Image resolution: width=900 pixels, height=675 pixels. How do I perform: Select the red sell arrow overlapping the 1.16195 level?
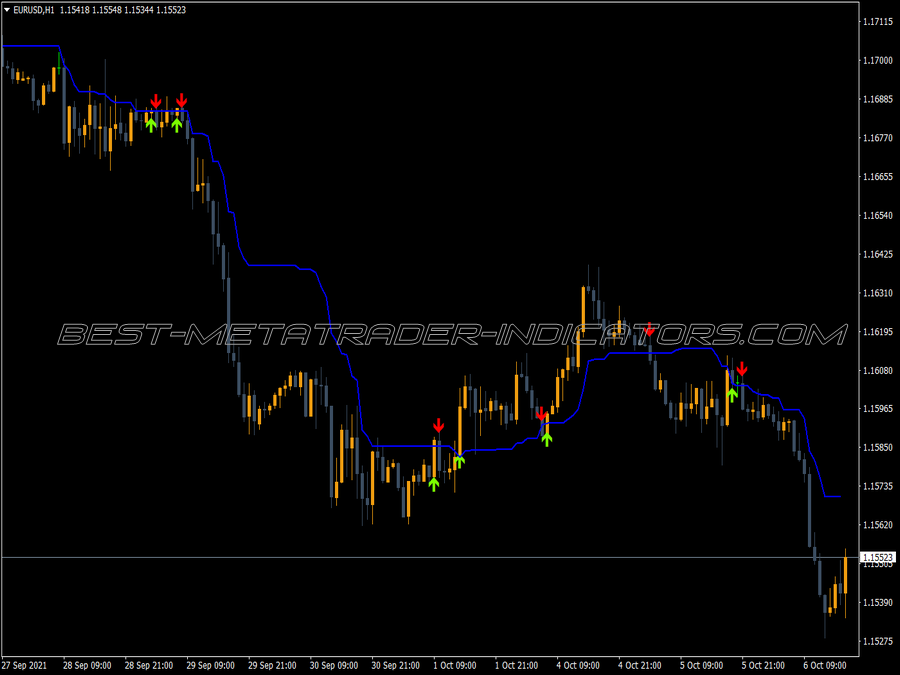(649, 329)
